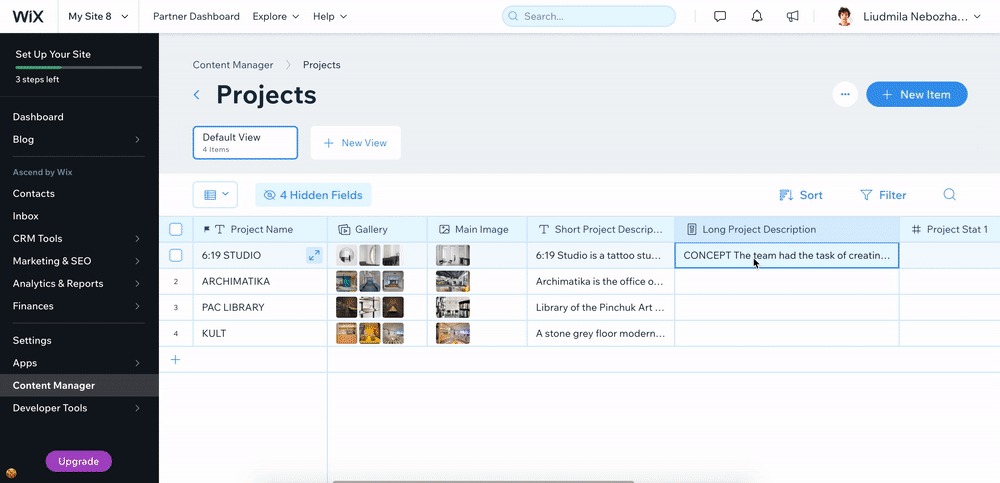Open the Explore dropdown menu
The image size is (1000, 483).
[x=276, y=17]
